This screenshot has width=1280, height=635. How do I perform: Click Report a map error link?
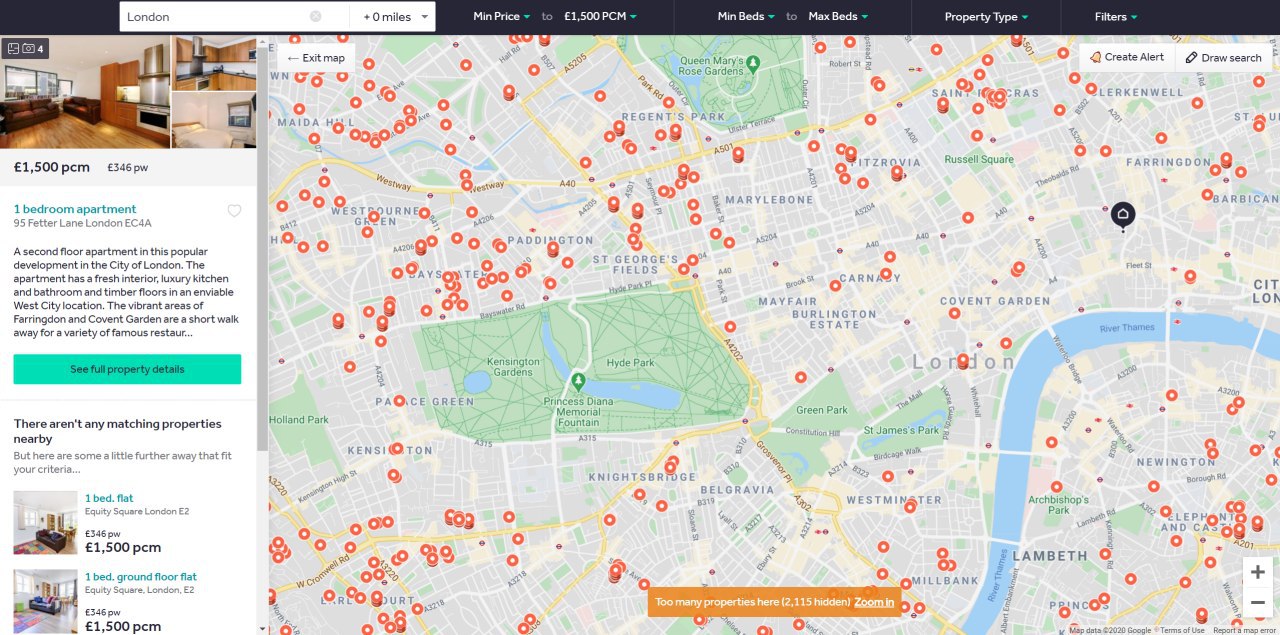1245,630
